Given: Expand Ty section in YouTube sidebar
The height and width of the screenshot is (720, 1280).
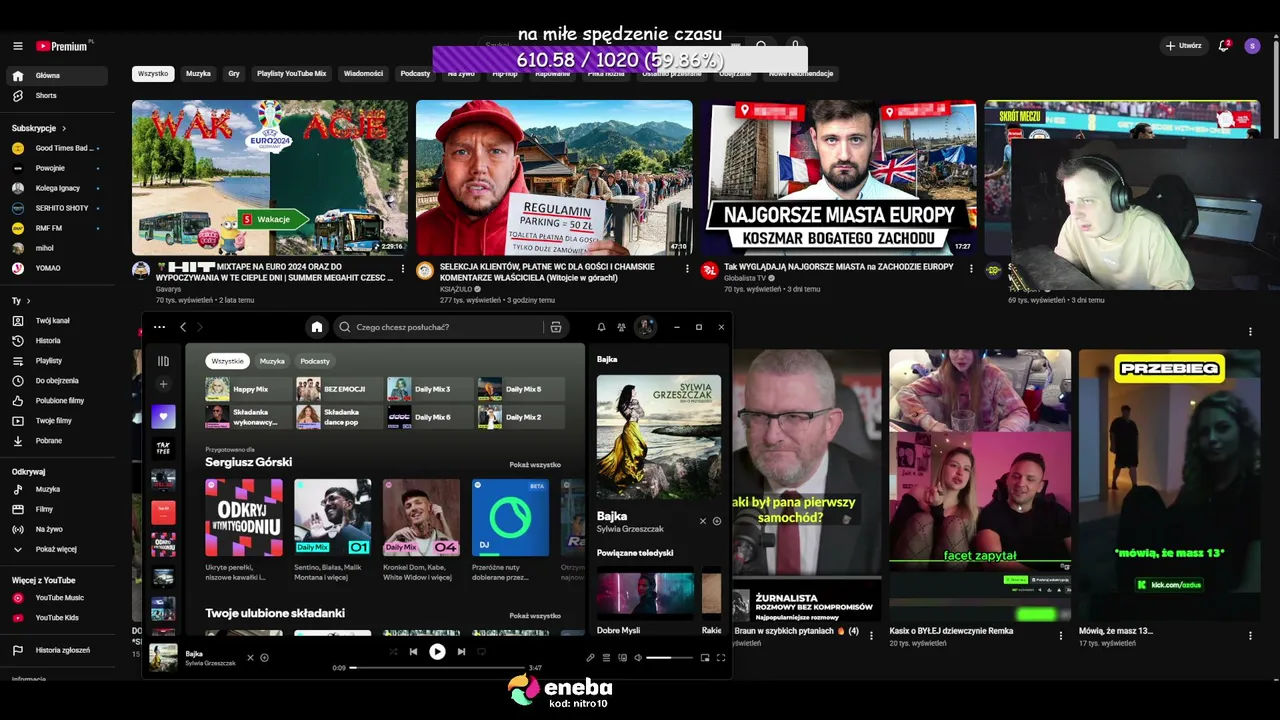Looking at the screenshot, I should 21,301.
